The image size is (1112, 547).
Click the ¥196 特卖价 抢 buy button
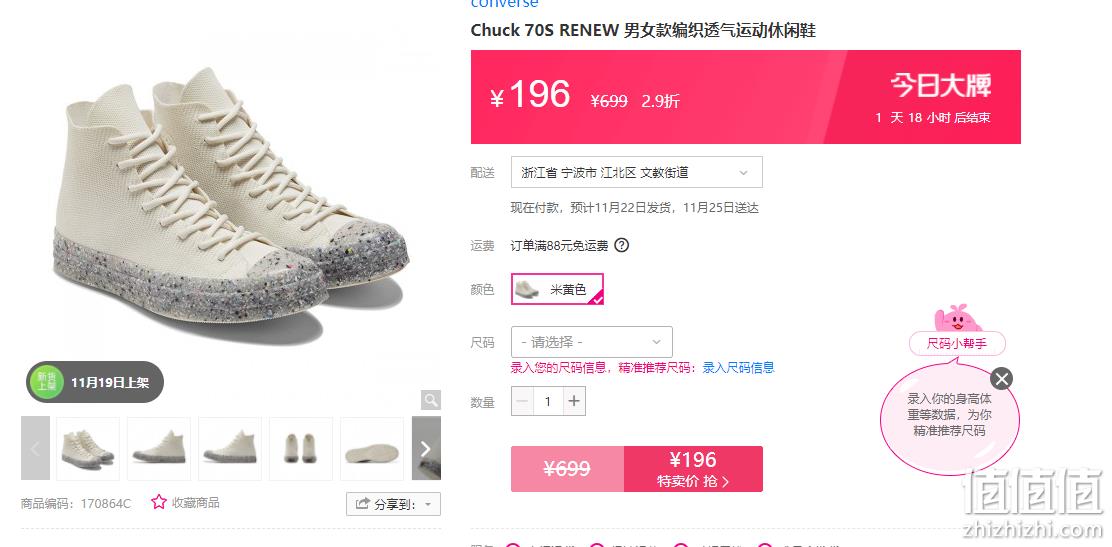tap(693, 469)
